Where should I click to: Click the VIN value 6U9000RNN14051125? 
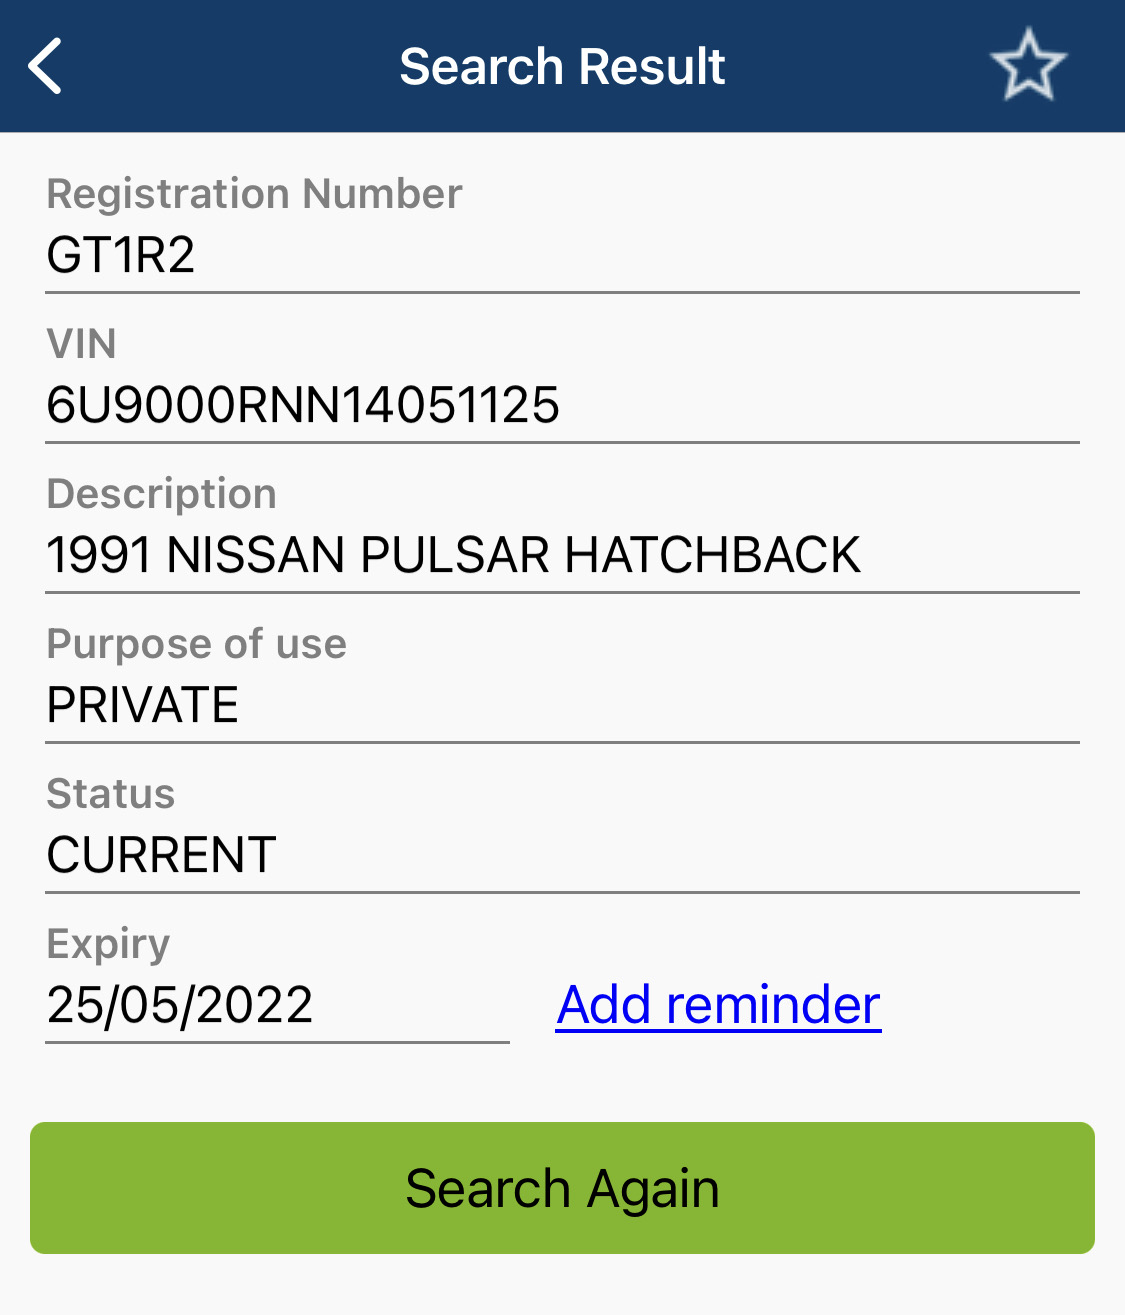[x=303, y=405]
